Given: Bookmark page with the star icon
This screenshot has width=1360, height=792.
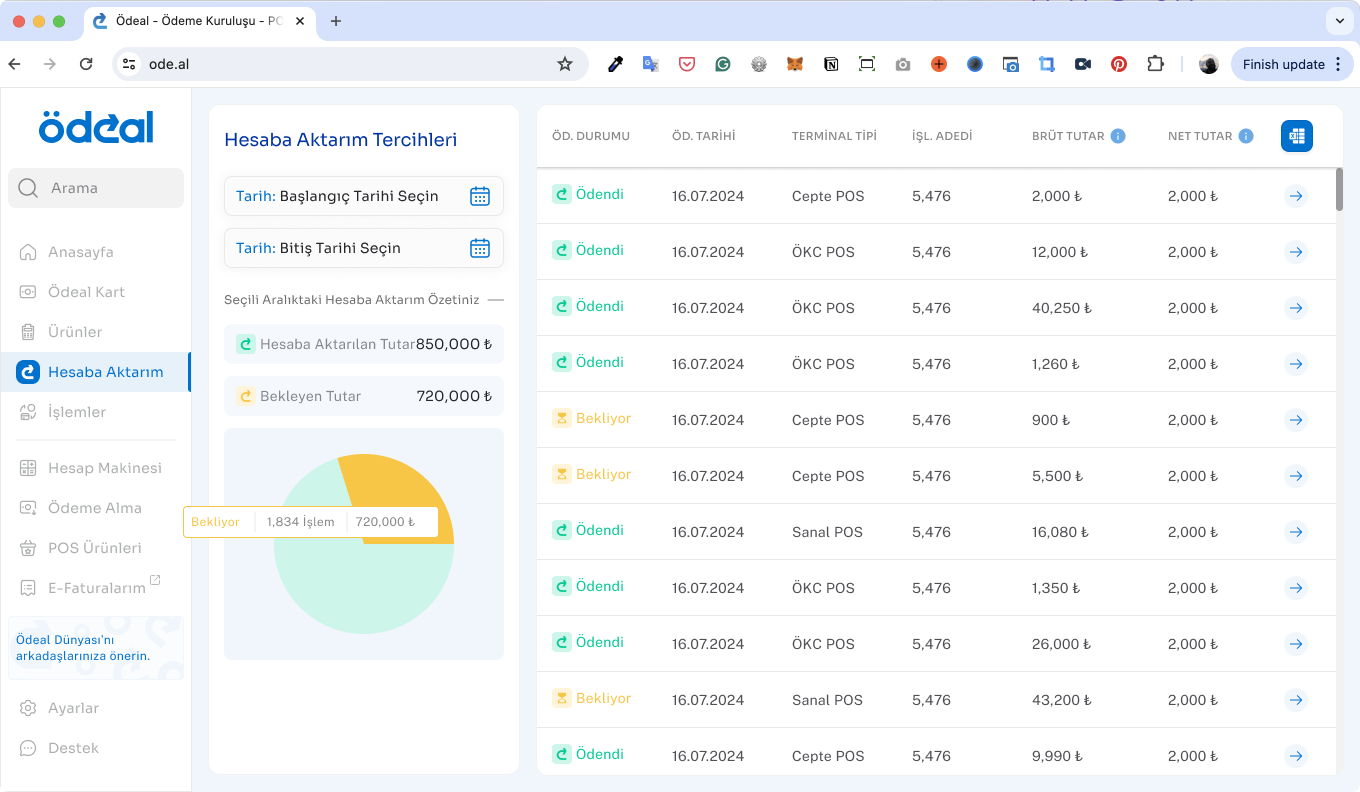Looking at the screenshot, I should [x=565, y=64].
